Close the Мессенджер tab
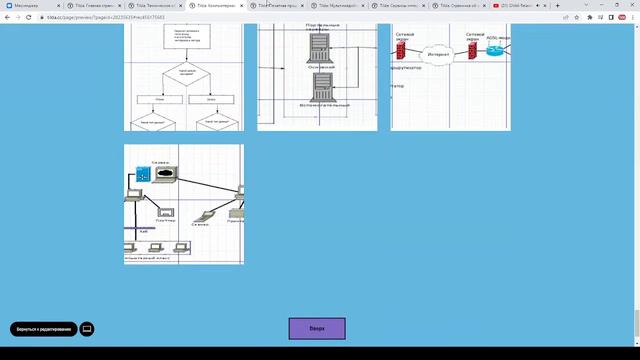Image resolution: width=640 pixels, height=360 pixels. click(58, 6)
